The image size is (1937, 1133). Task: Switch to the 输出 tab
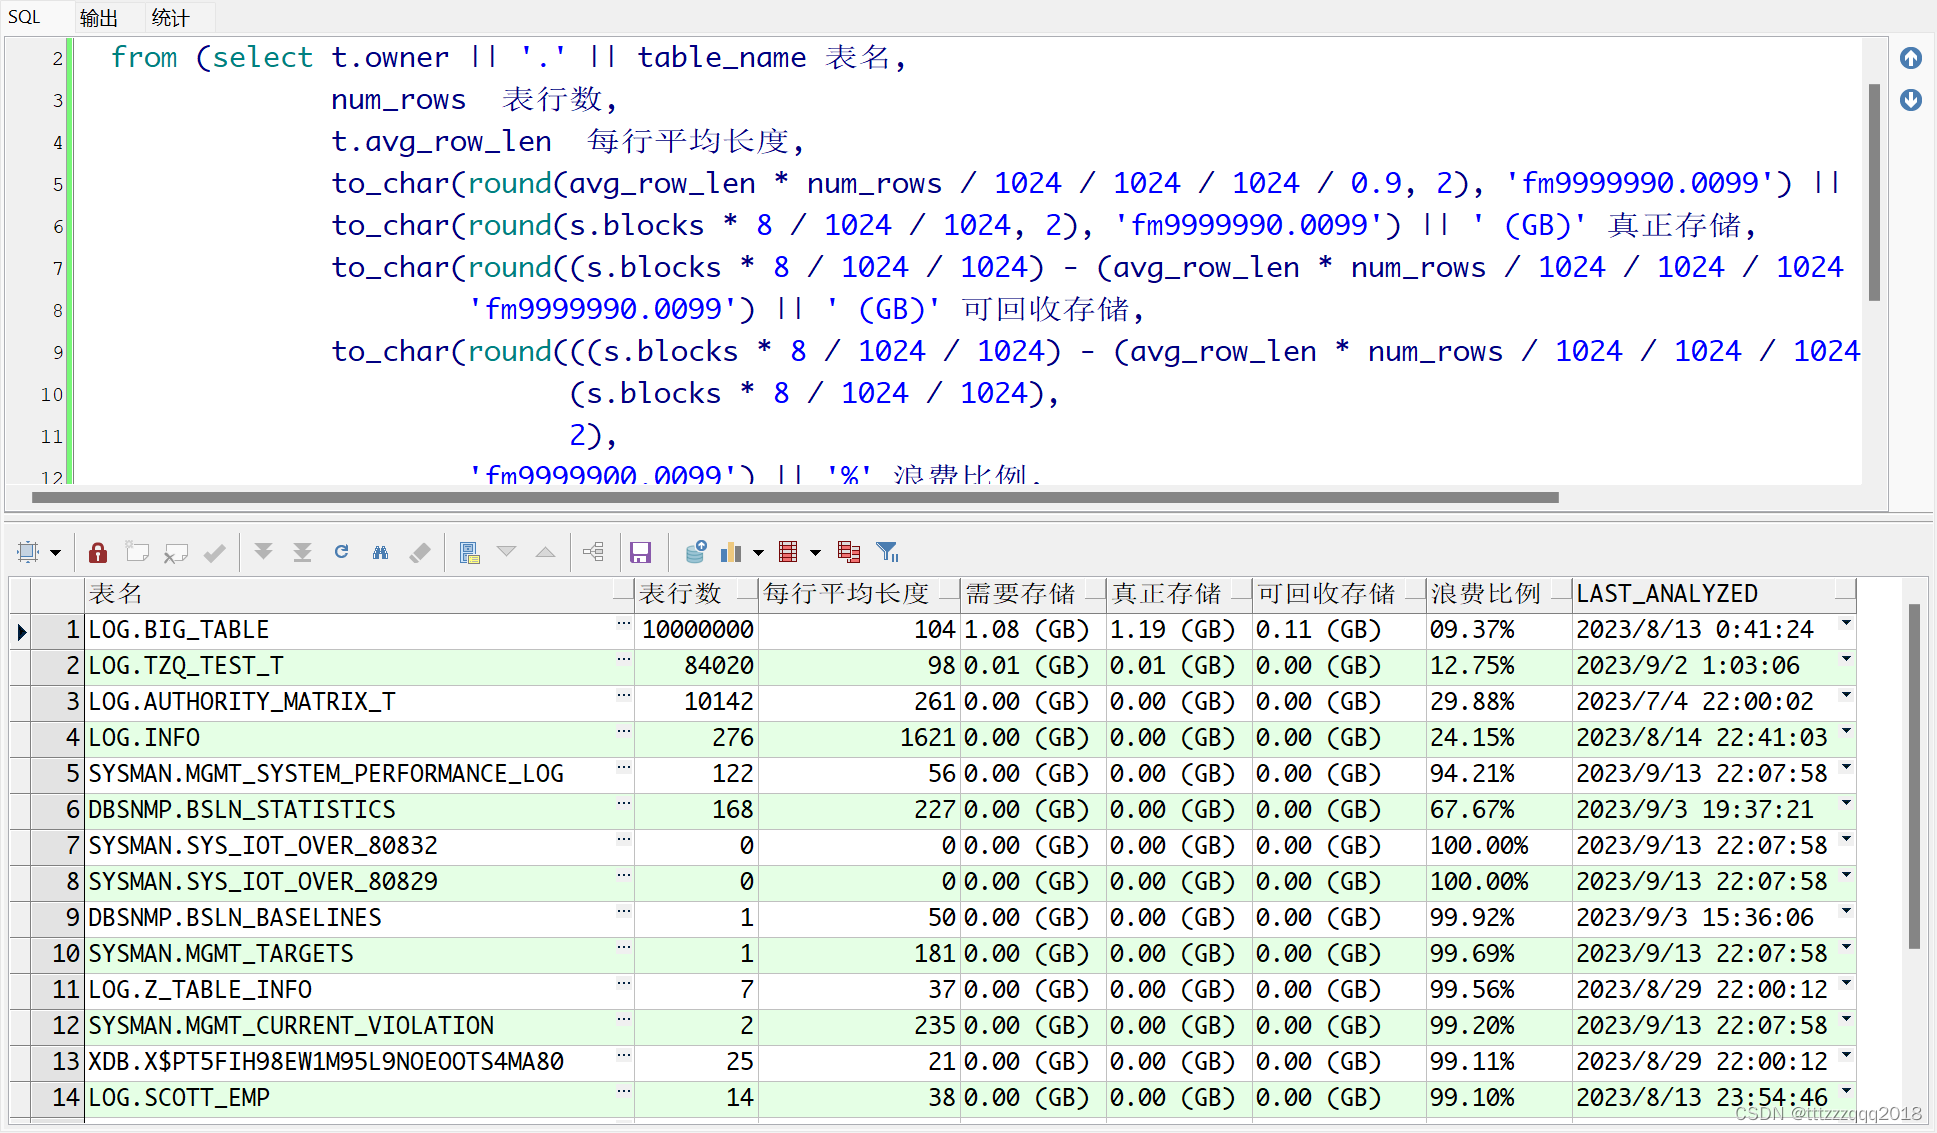97,17
